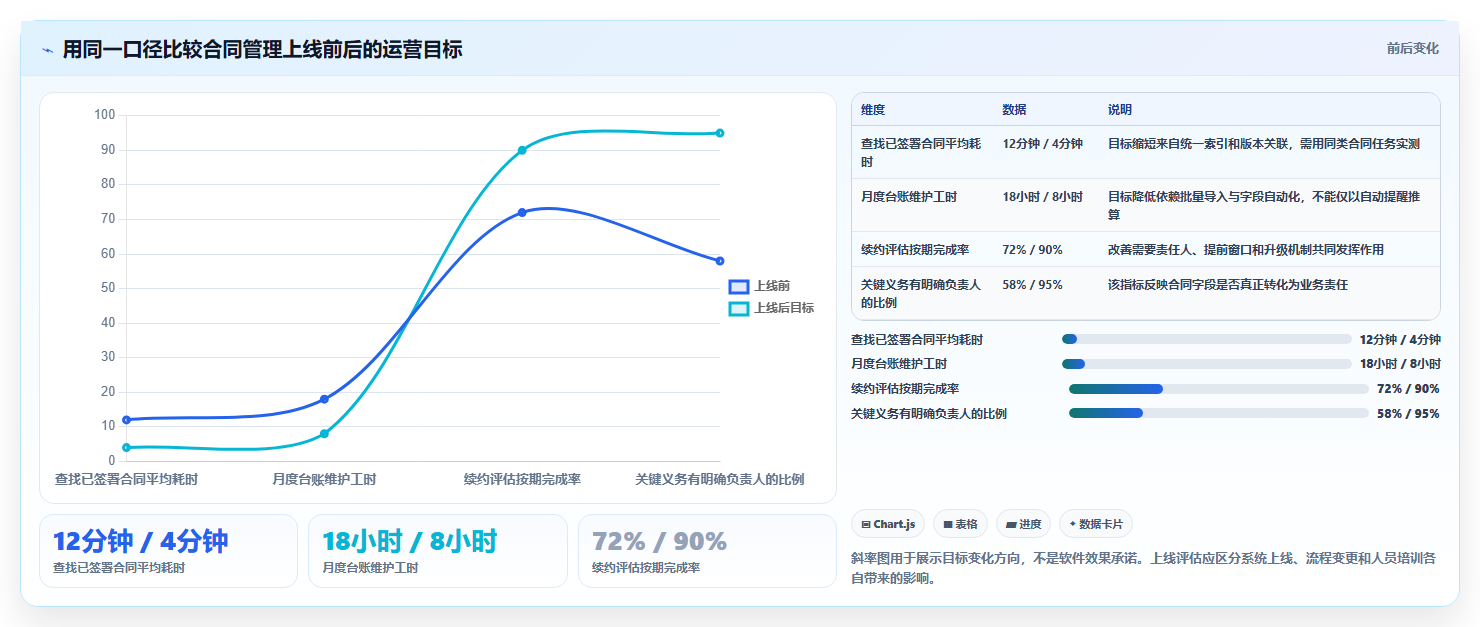Select the Chart.js chip
1480x627 pixels.
888,524
